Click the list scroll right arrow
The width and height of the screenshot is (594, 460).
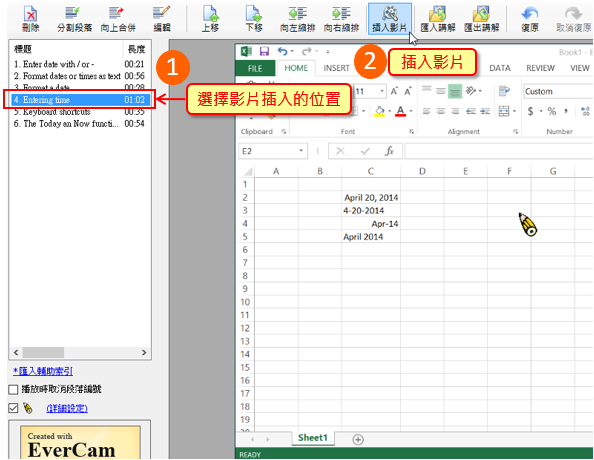pos(144,352)
